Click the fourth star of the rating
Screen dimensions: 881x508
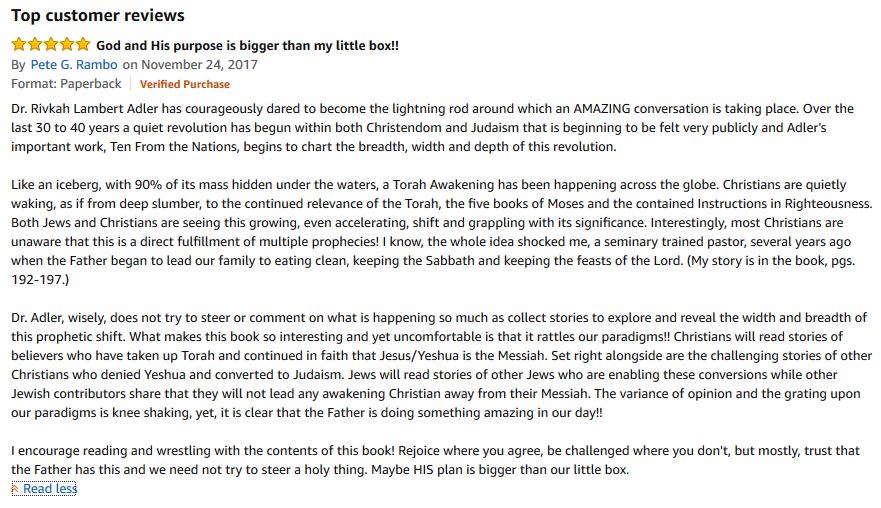pos(67,45)
